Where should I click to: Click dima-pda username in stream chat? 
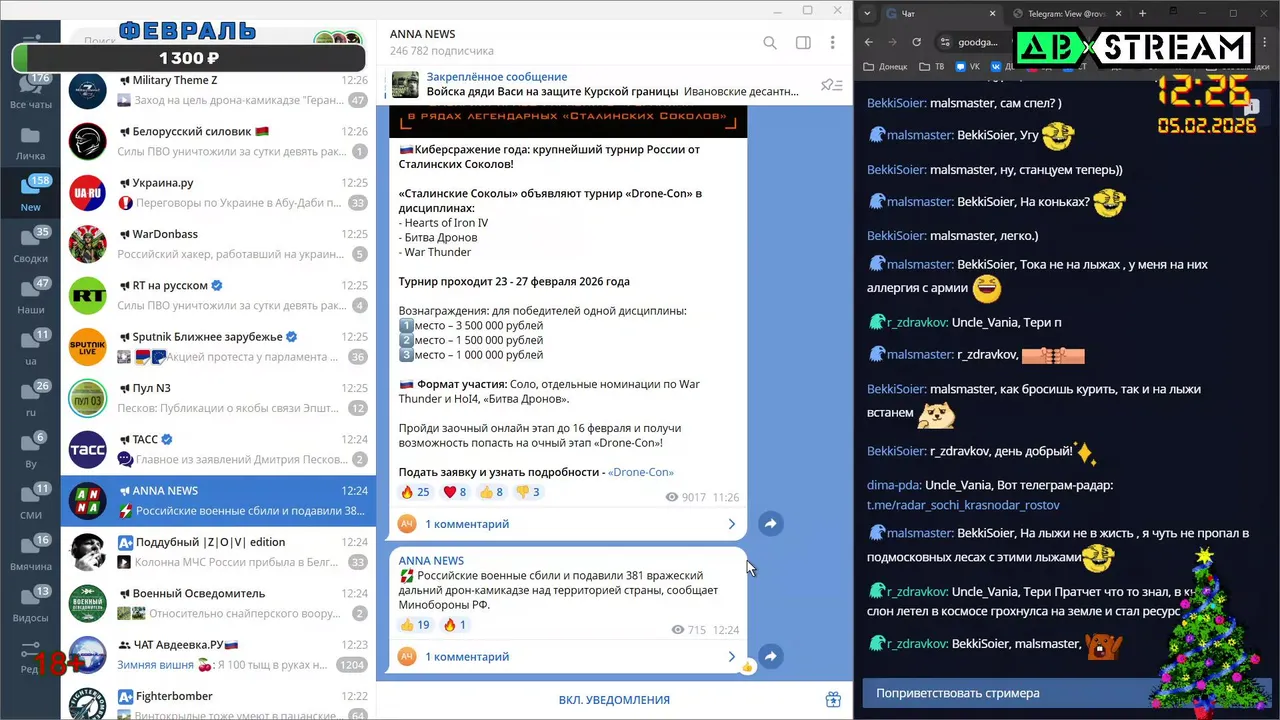[893, 485]
